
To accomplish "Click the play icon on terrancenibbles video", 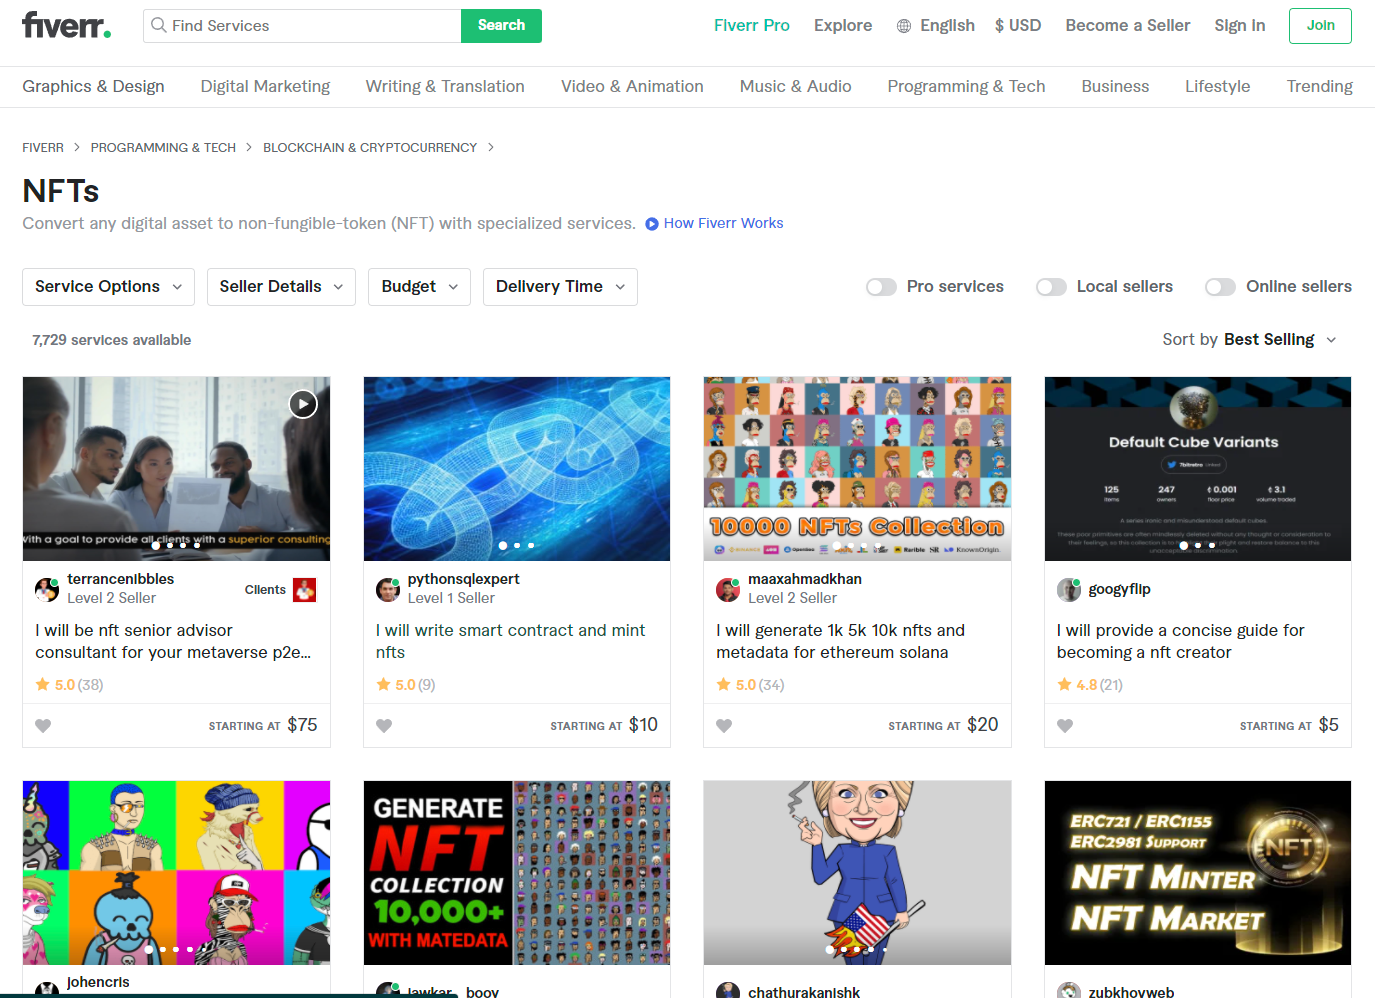I will (303, 404).
